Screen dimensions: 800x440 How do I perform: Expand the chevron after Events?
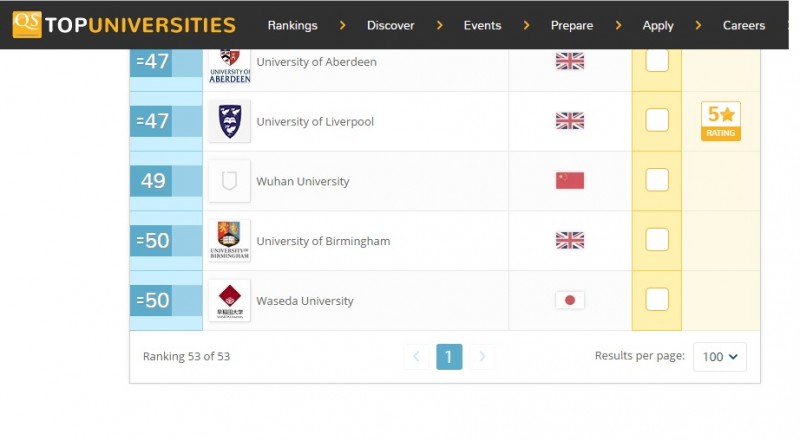527,25
